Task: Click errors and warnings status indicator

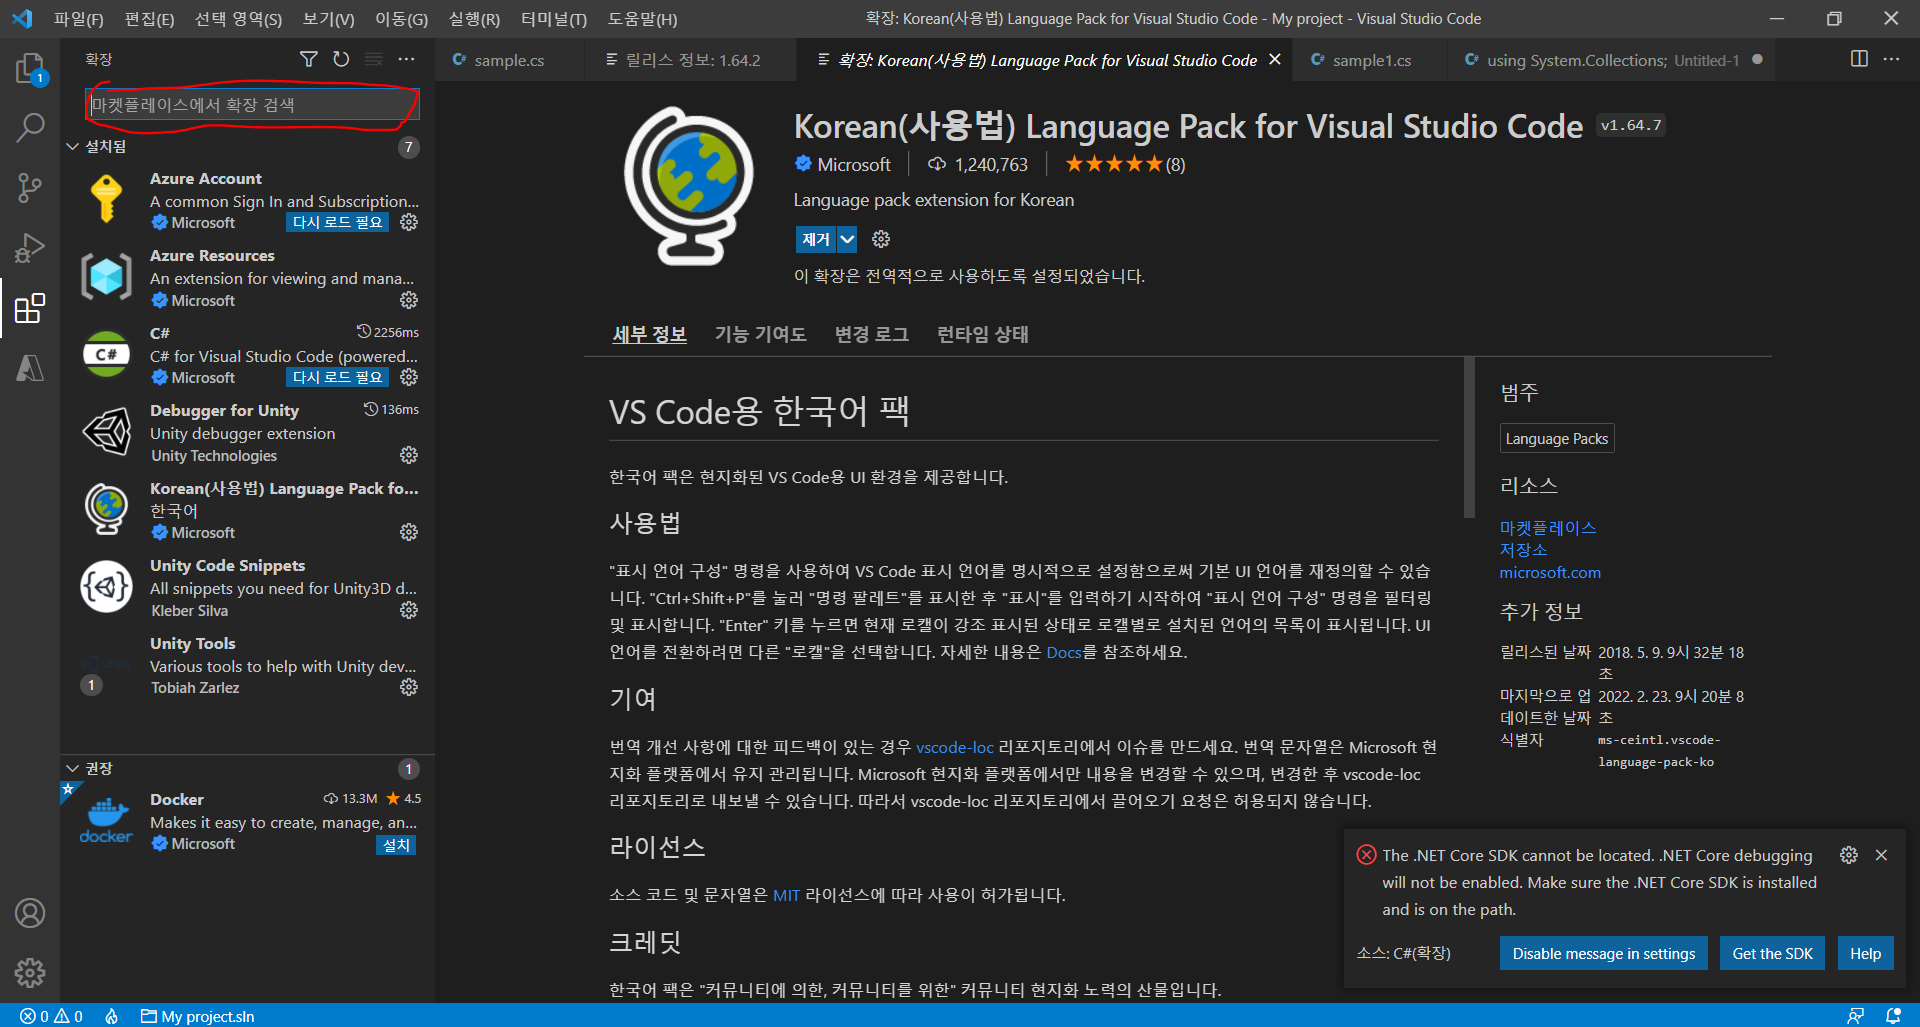Action: coord(52,1016)
